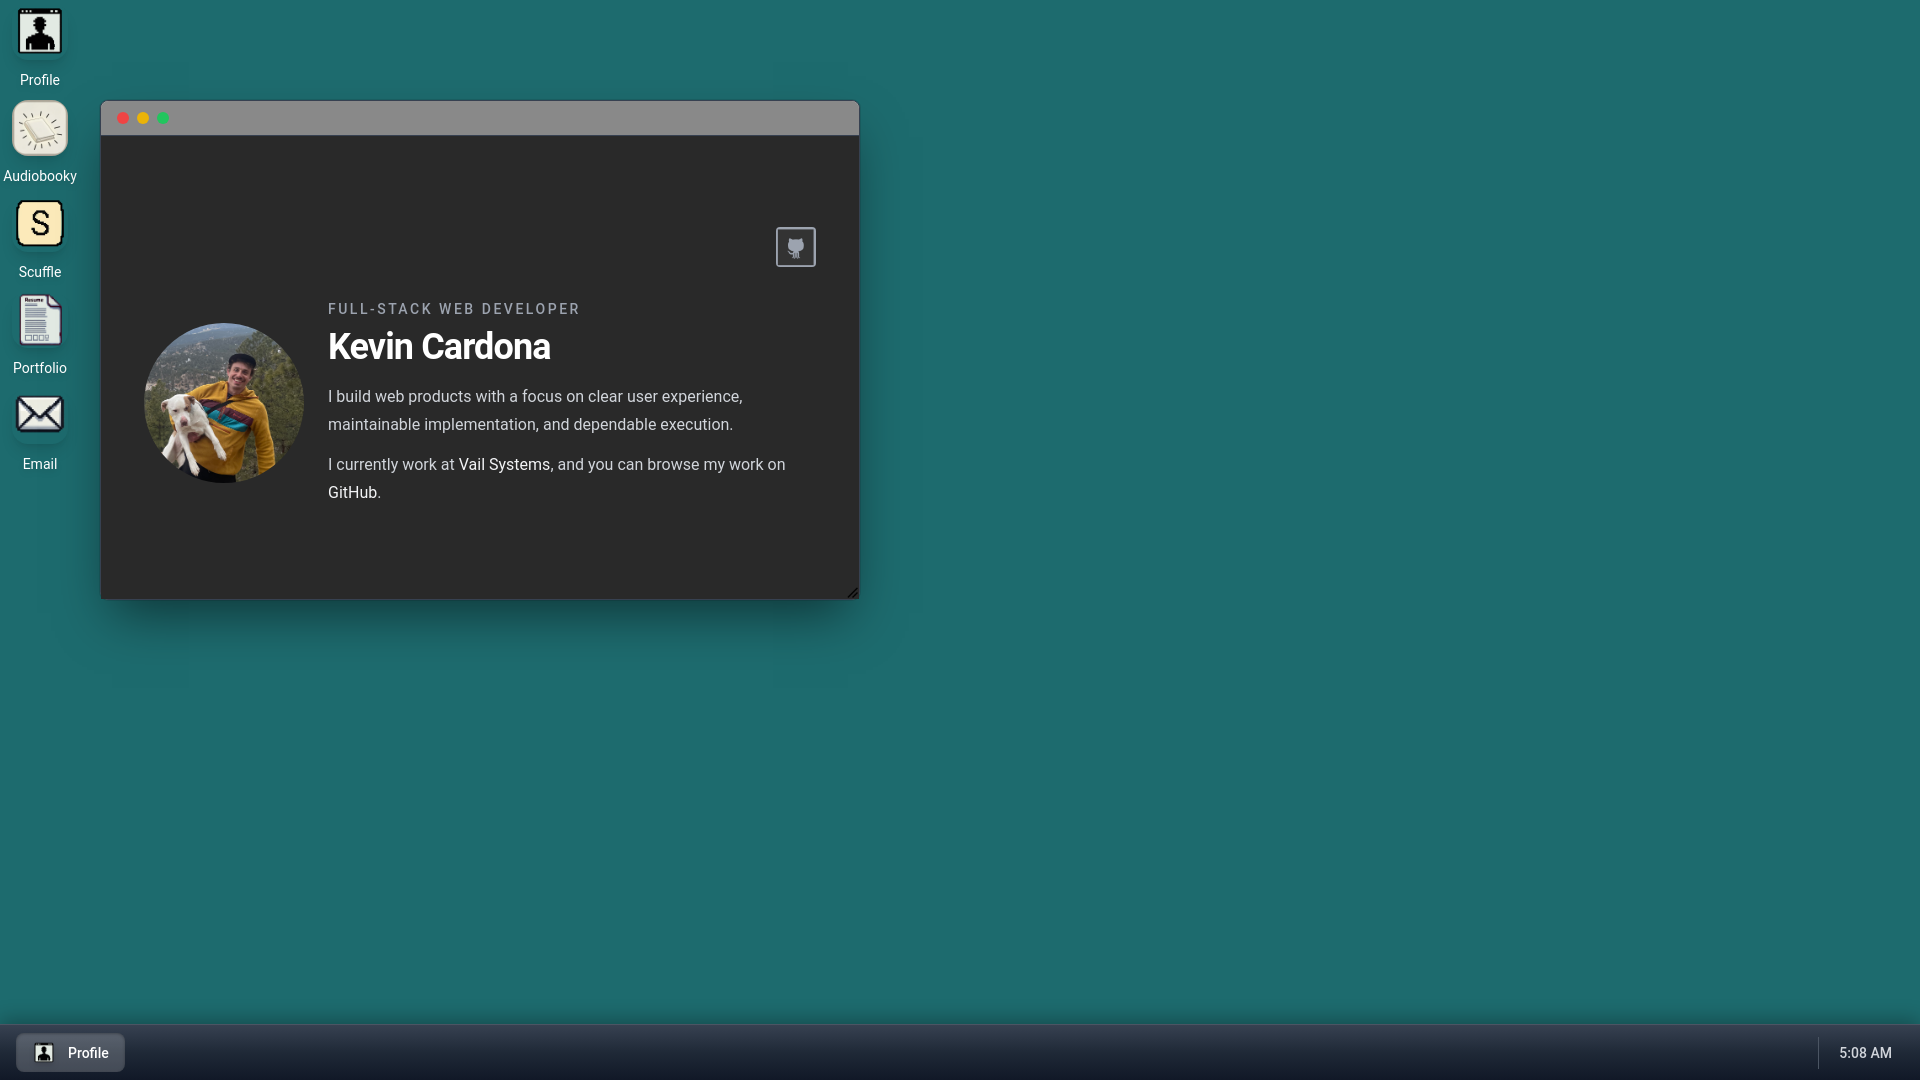Click the paragraph about building web products
The height and width of the screenshot is (1080, 1920).
pyautogui.click(x=535, y=411)
